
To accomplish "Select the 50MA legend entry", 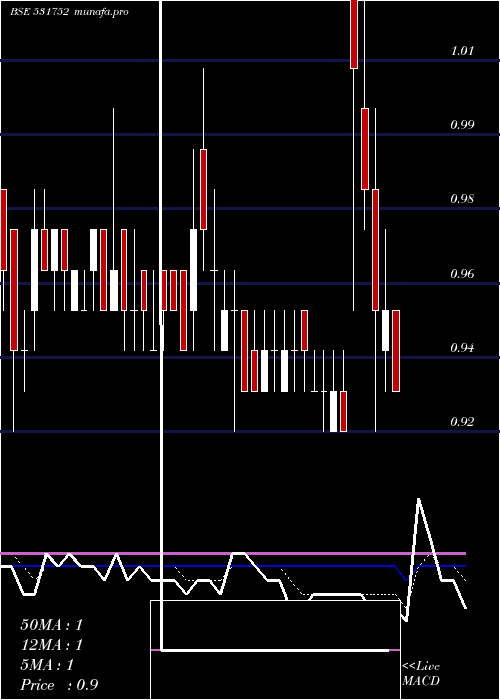I will point(51,625).
